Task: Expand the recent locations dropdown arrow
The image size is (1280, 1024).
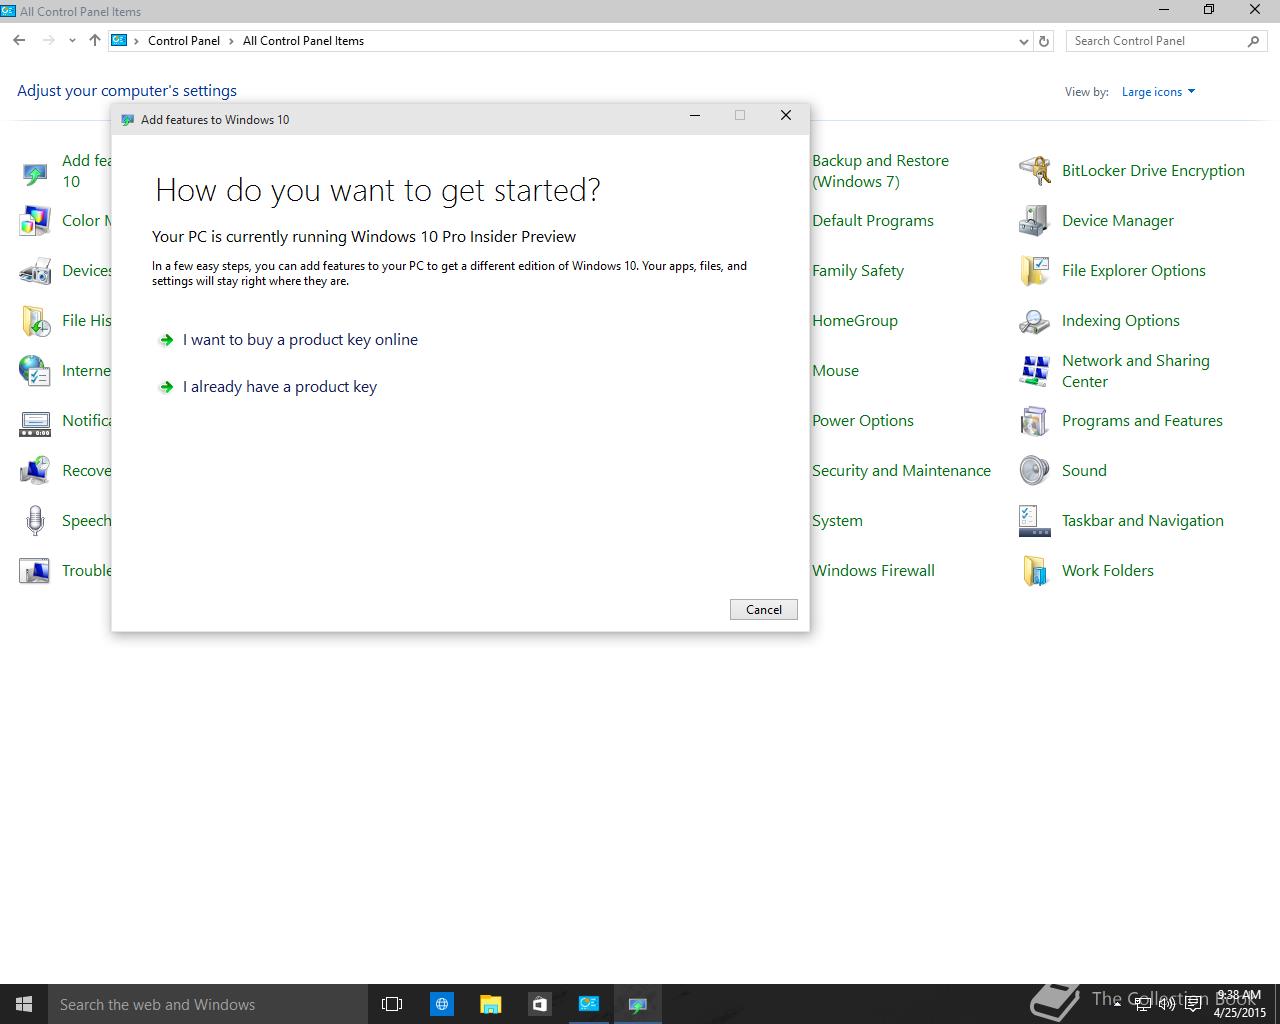Action: click(72, 41)
